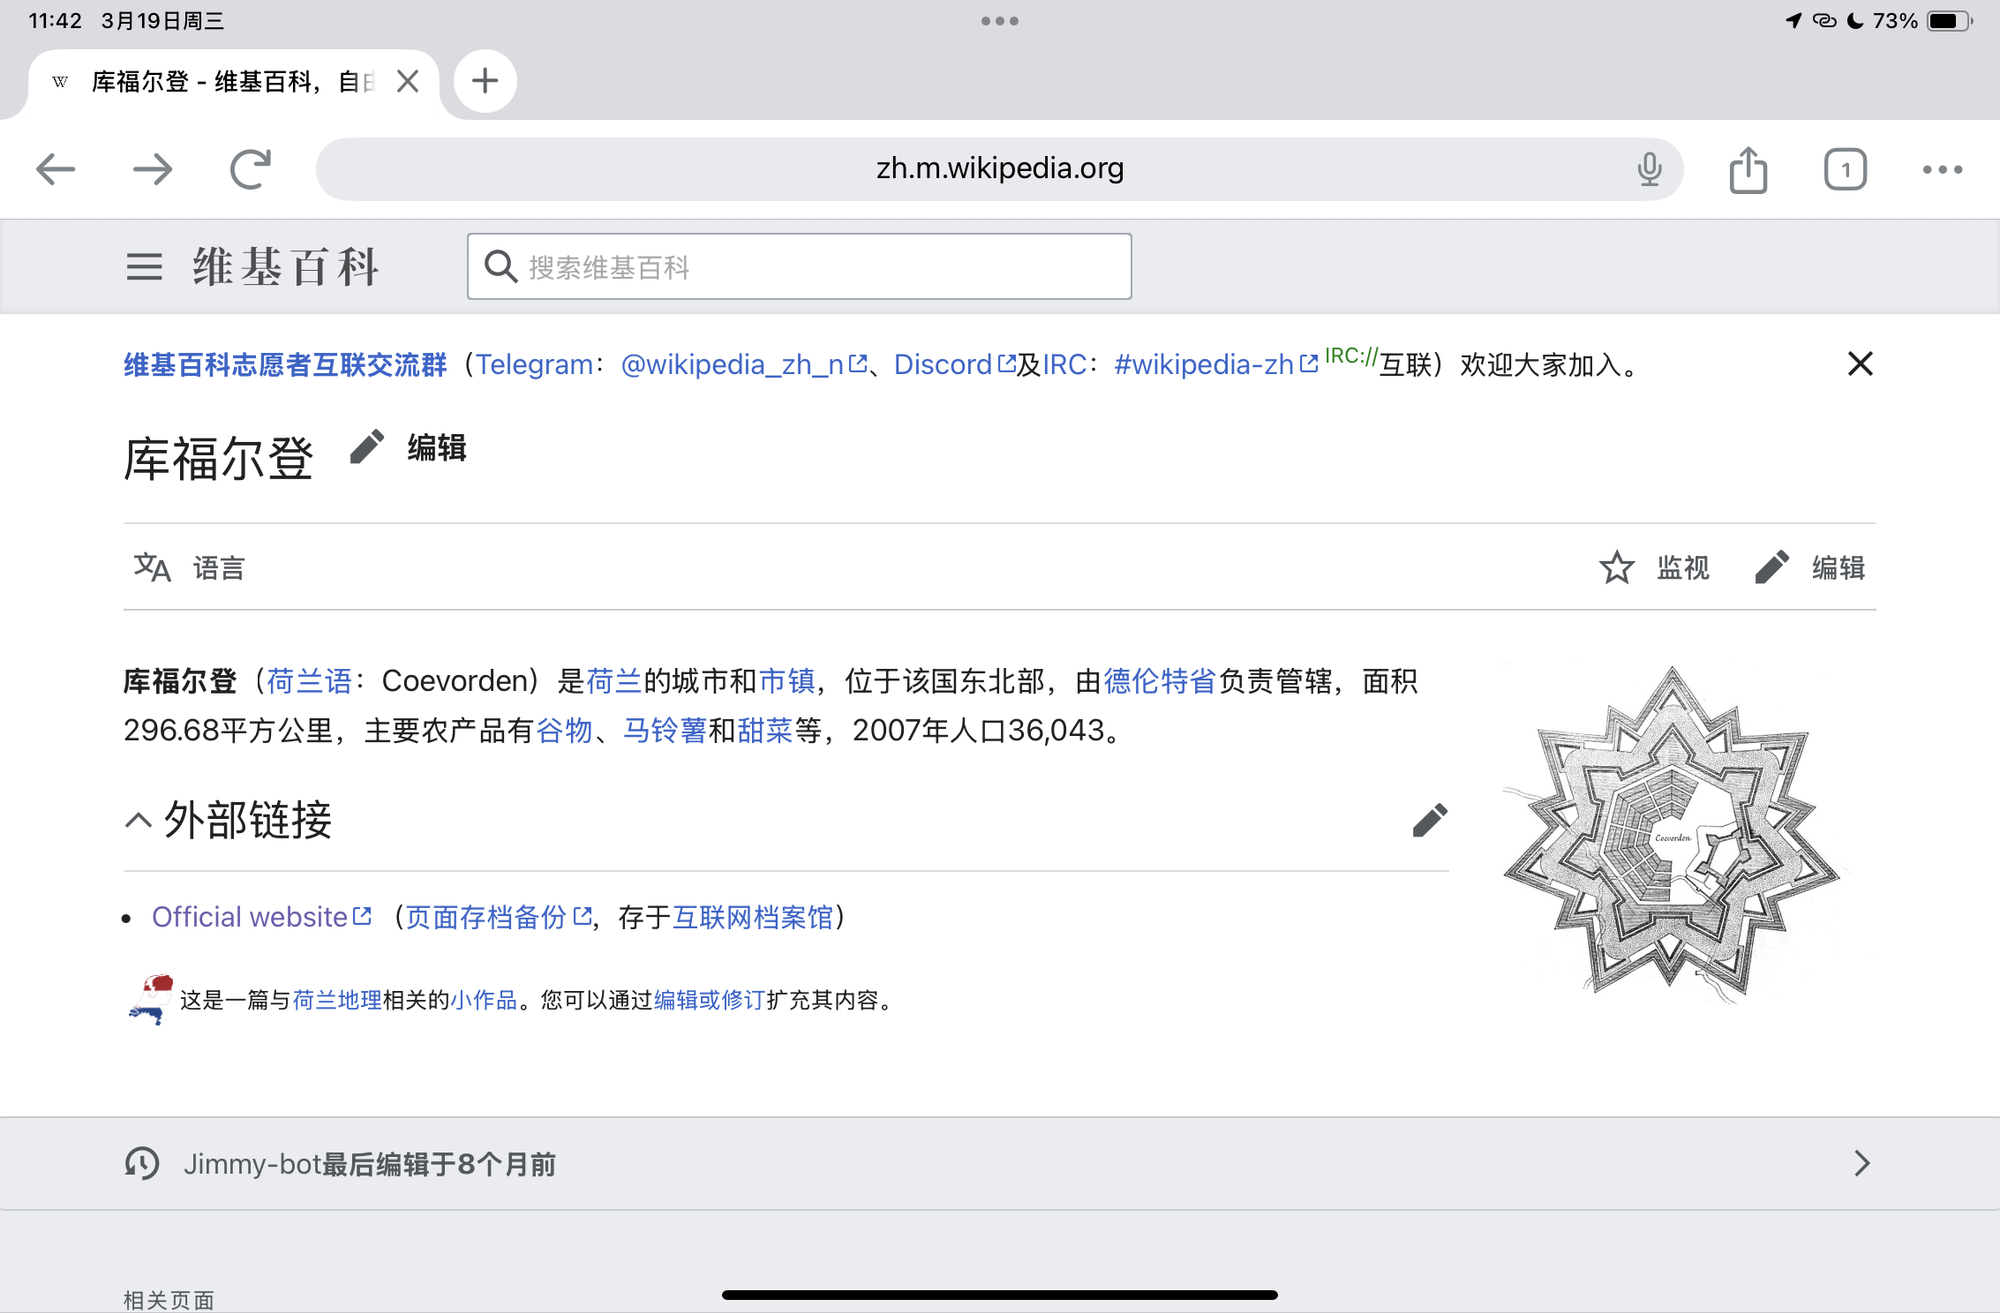This screenshot has width=2000, height=1313.
Task: Open the browser three-dot more menu
Action: coord(1942,169)
